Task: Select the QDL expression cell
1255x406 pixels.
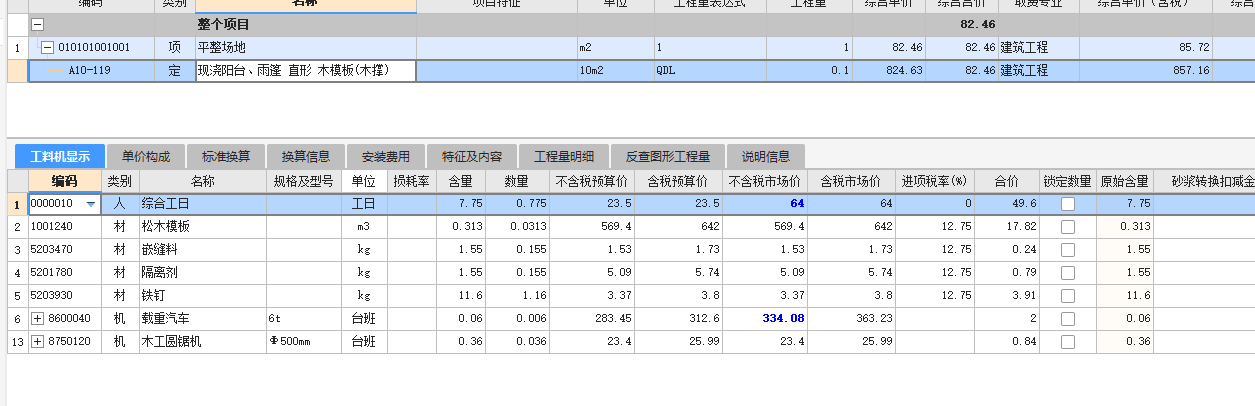Action: pyautogui.click(x=710, y=70)
